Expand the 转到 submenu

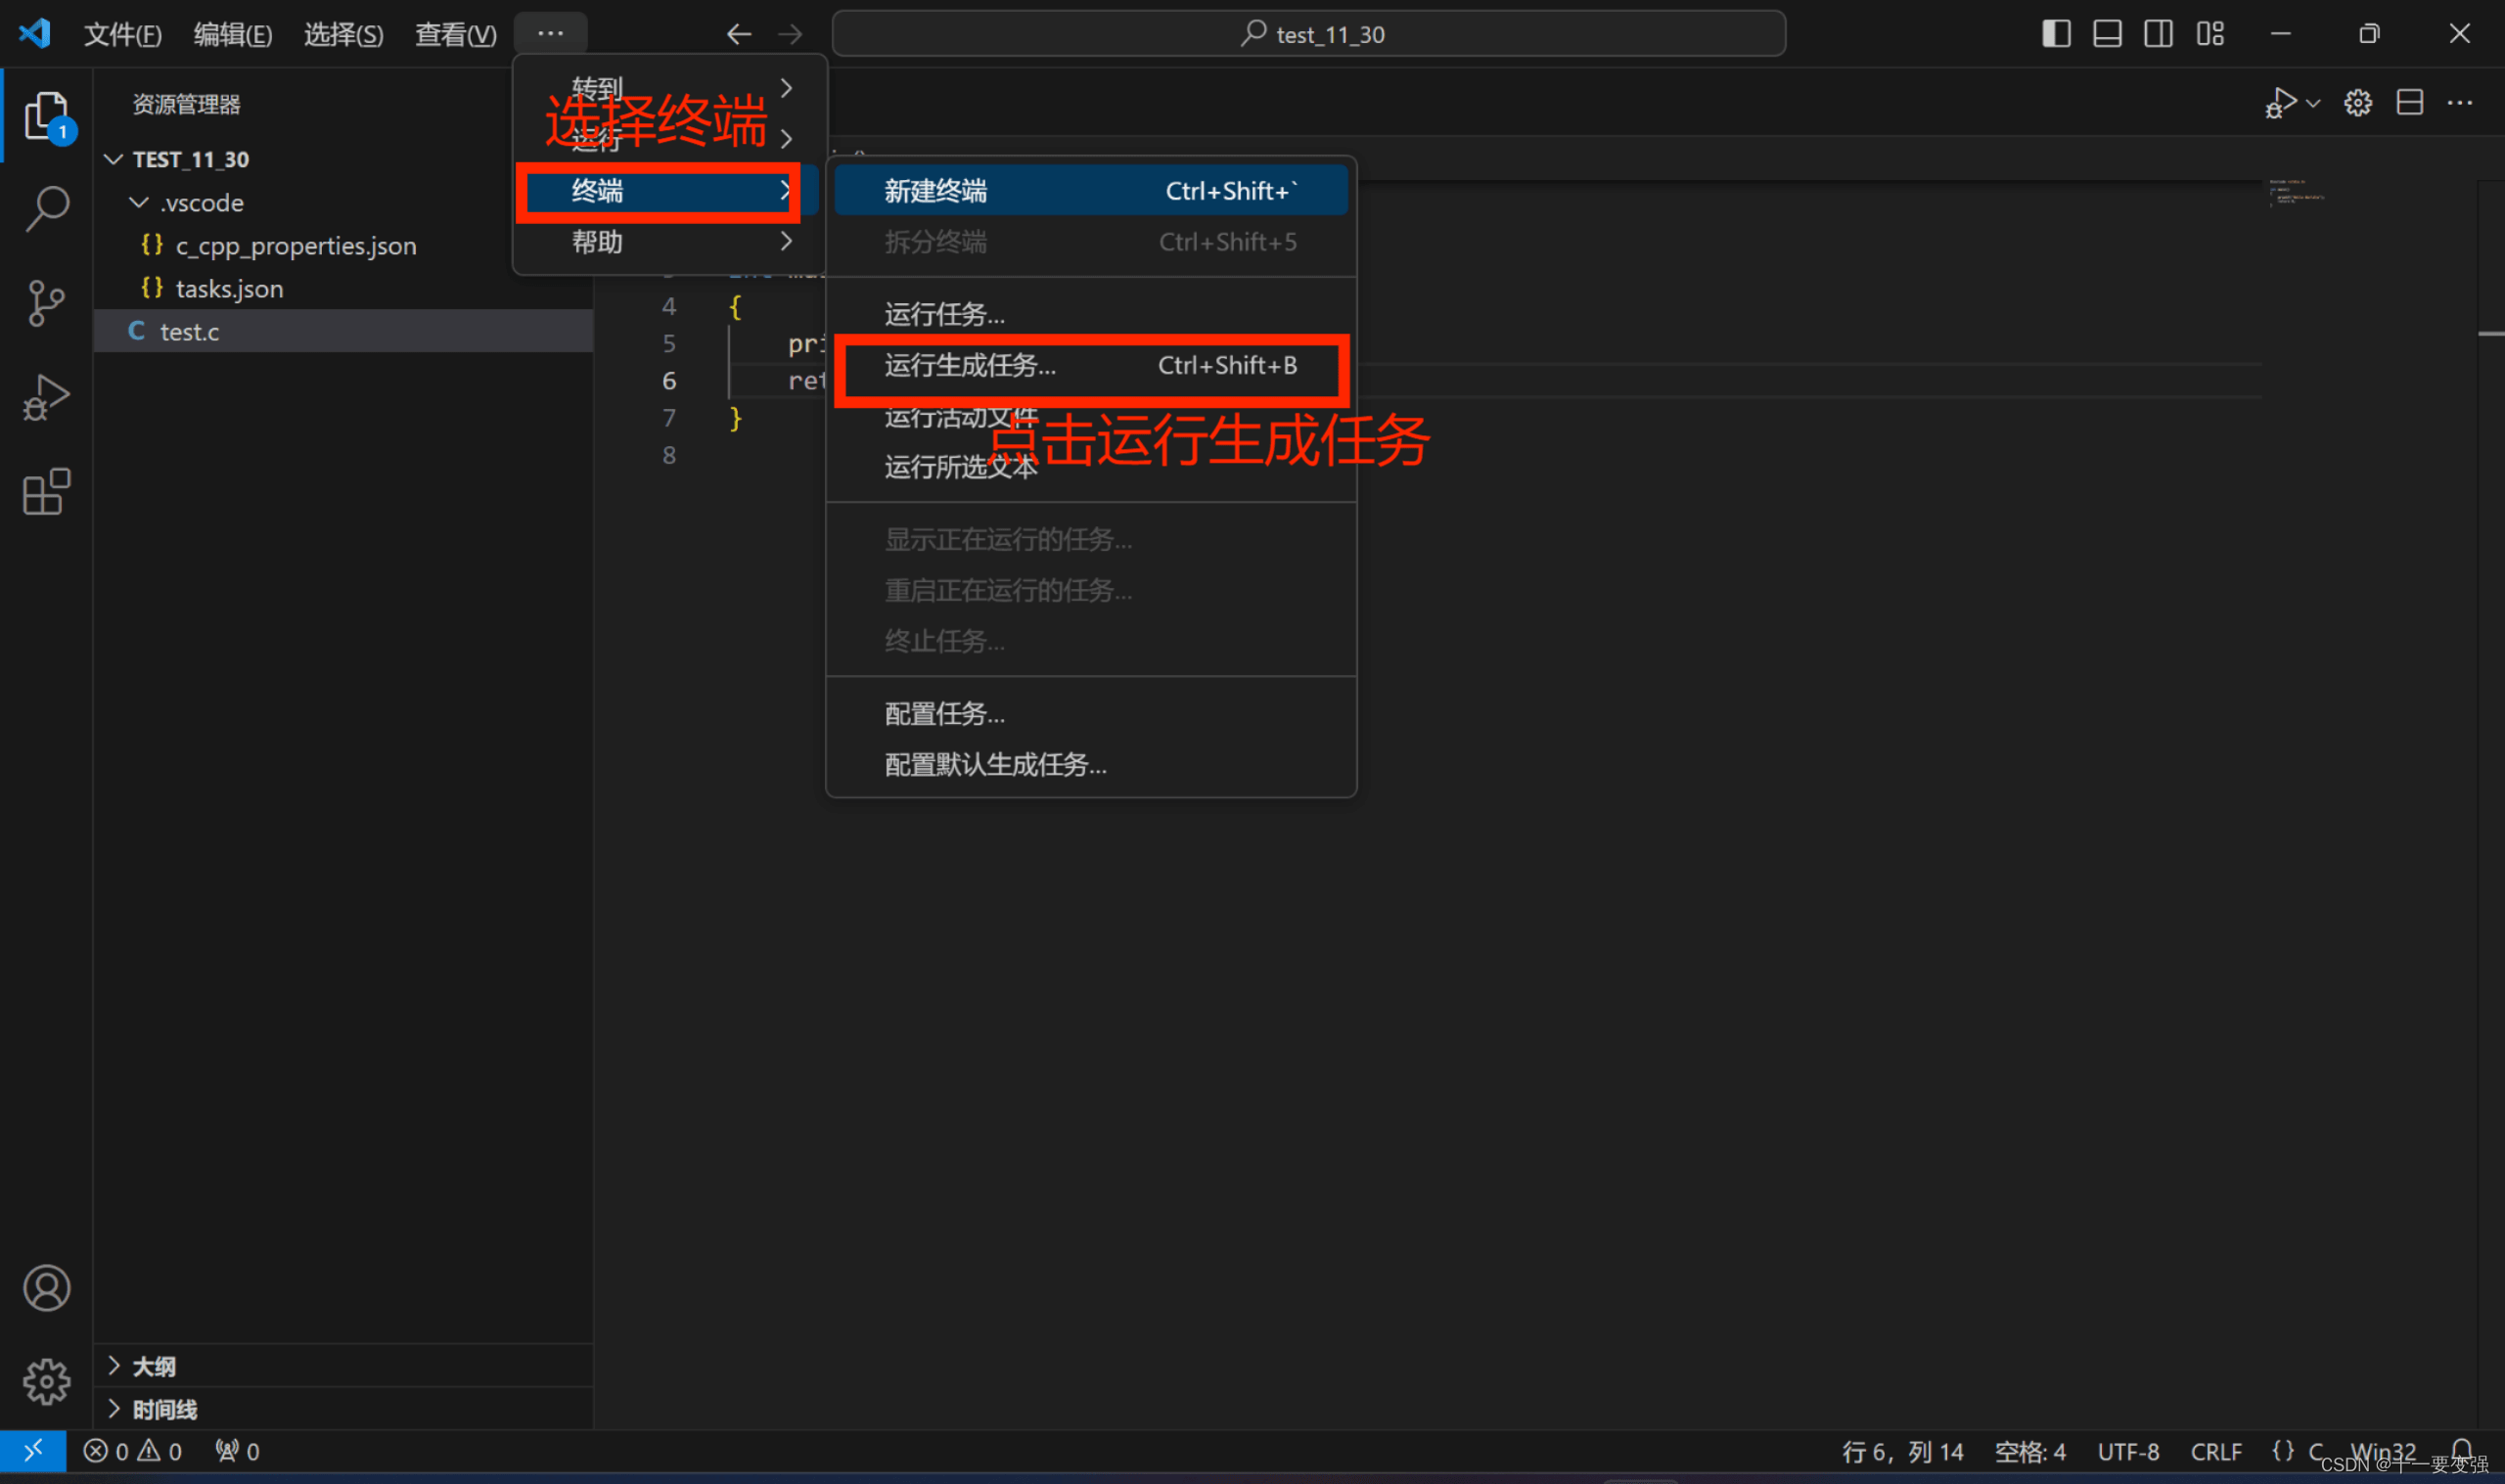click(669, 88)
